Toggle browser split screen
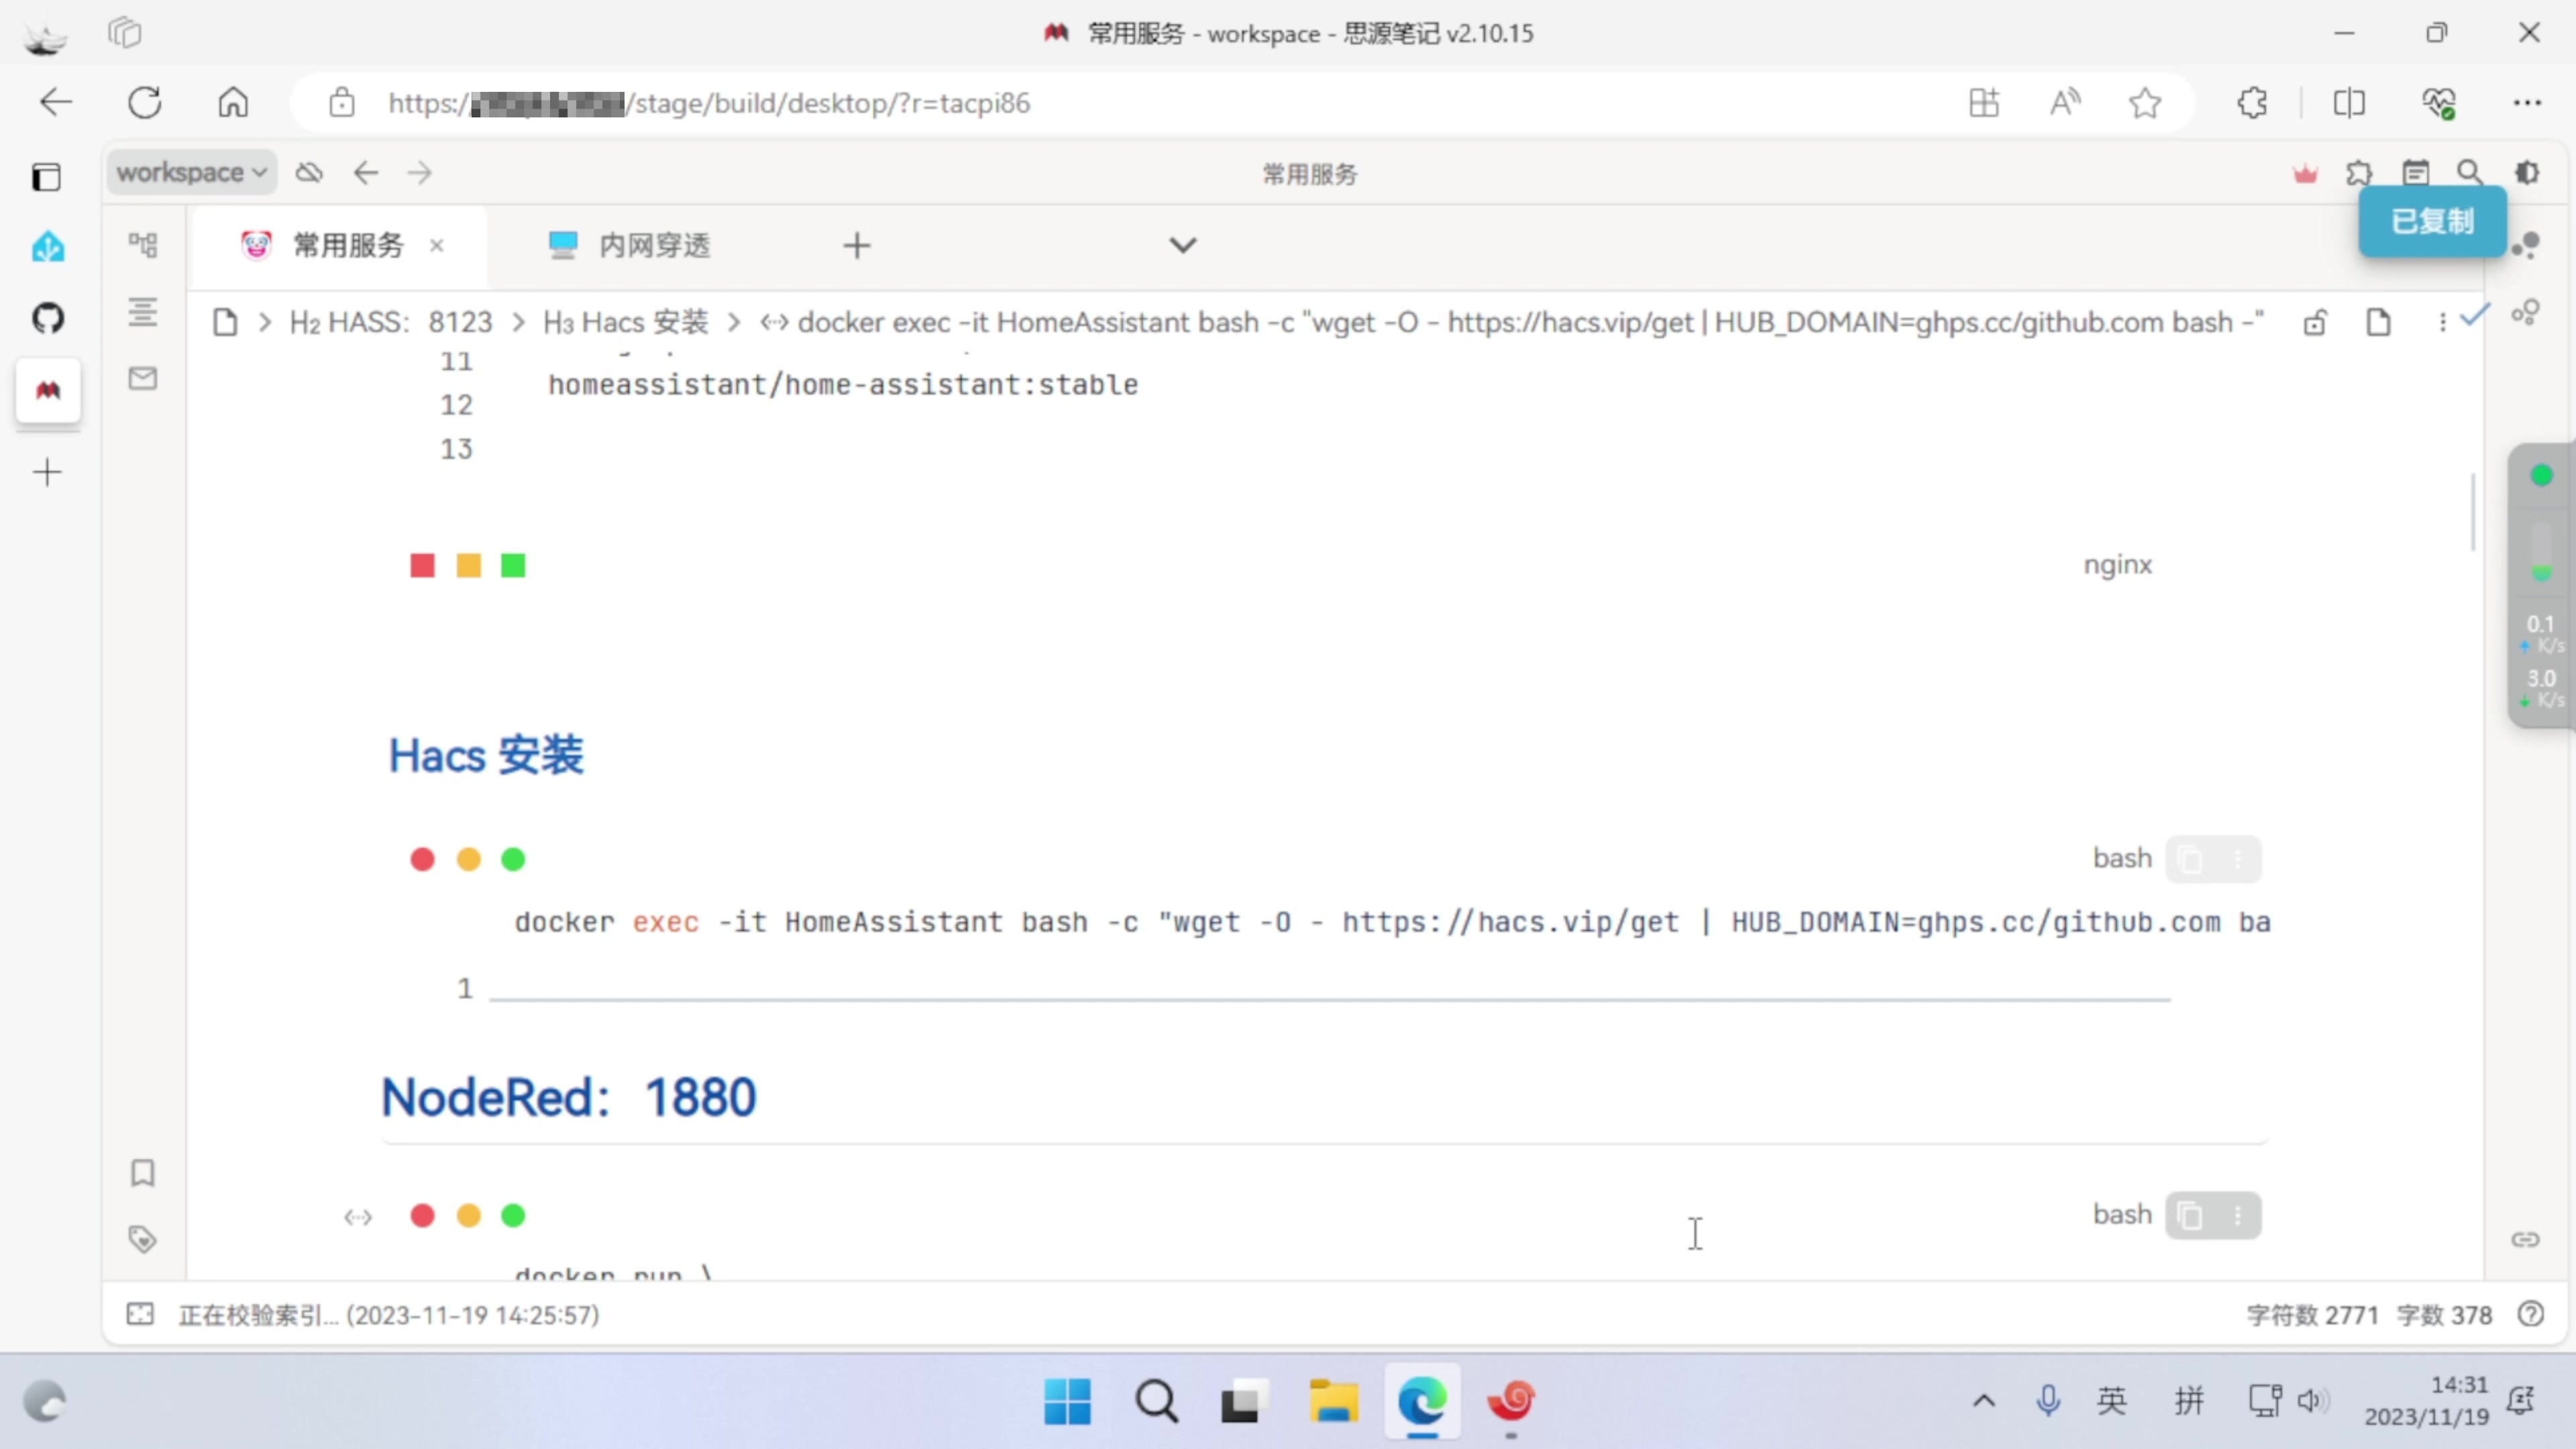The image size is (2576, 1449). pos(2349,103)
